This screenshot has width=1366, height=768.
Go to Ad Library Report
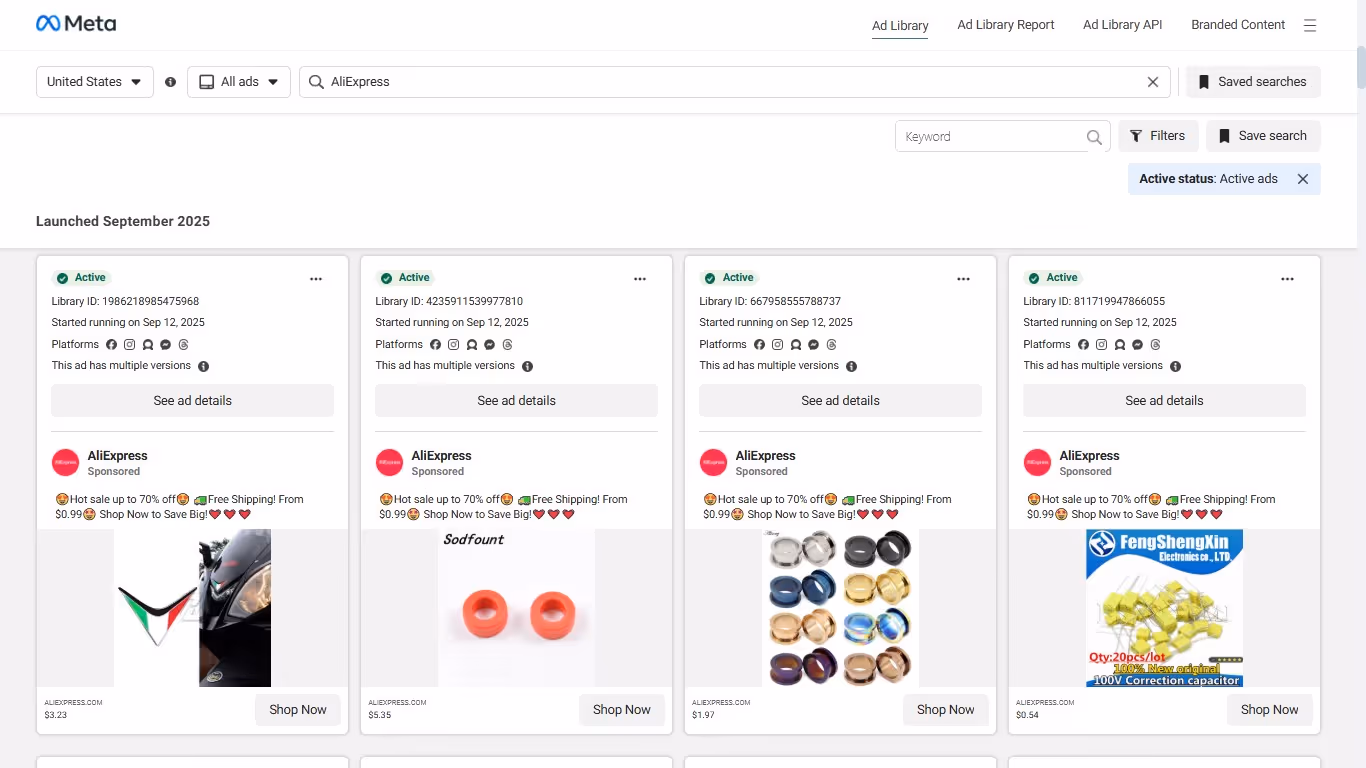1006,25
